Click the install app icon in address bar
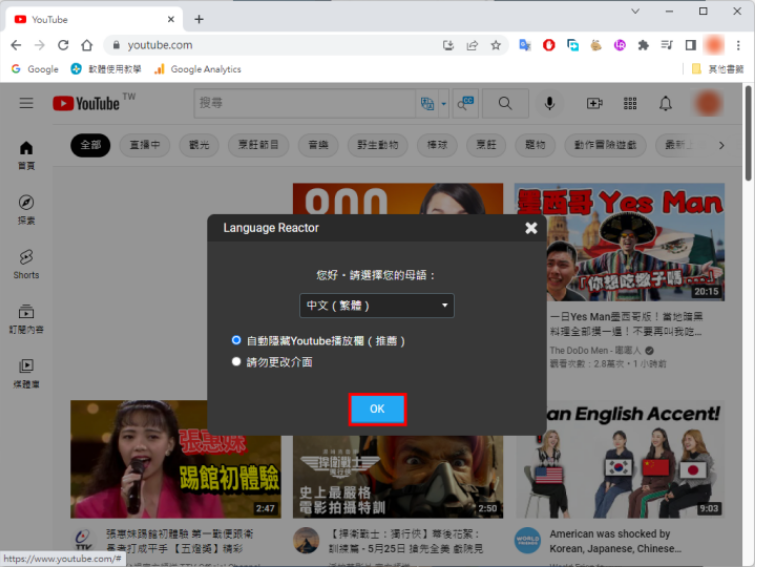This screenshot has height=567, width=757. click(449, 45)
